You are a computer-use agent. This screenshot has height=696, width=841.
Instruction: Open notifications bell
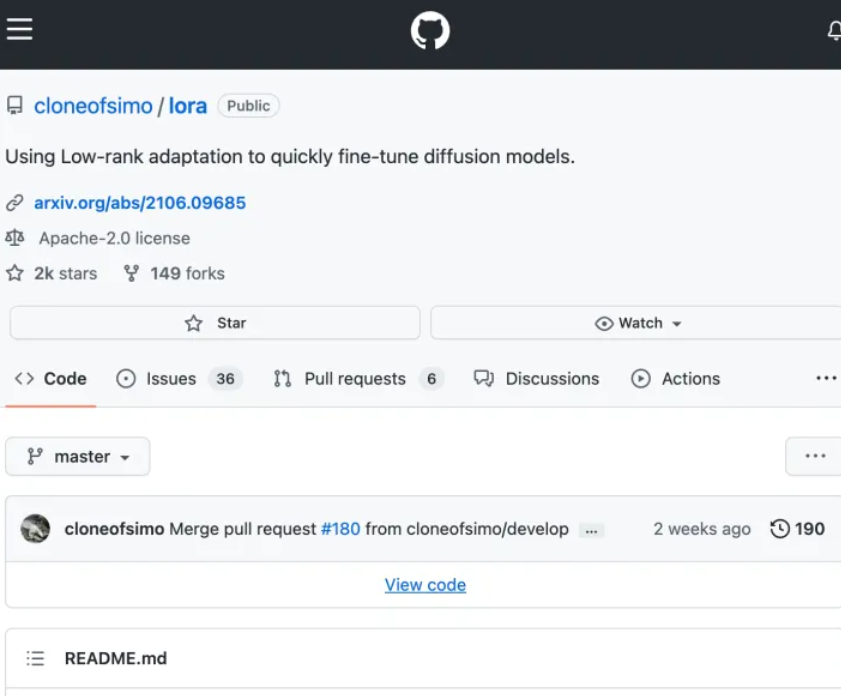pos(834,31)
